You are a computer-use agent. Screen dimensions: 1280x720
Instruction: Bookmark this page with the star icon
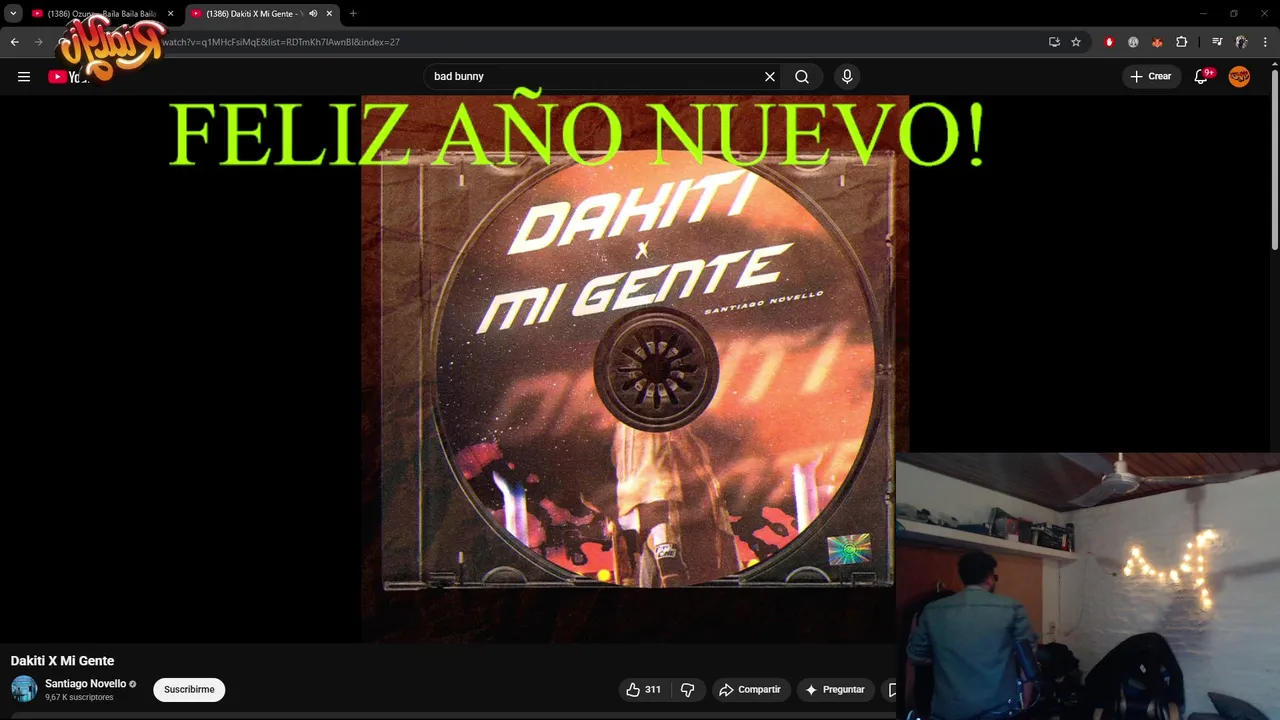(x=1076, y=42)
